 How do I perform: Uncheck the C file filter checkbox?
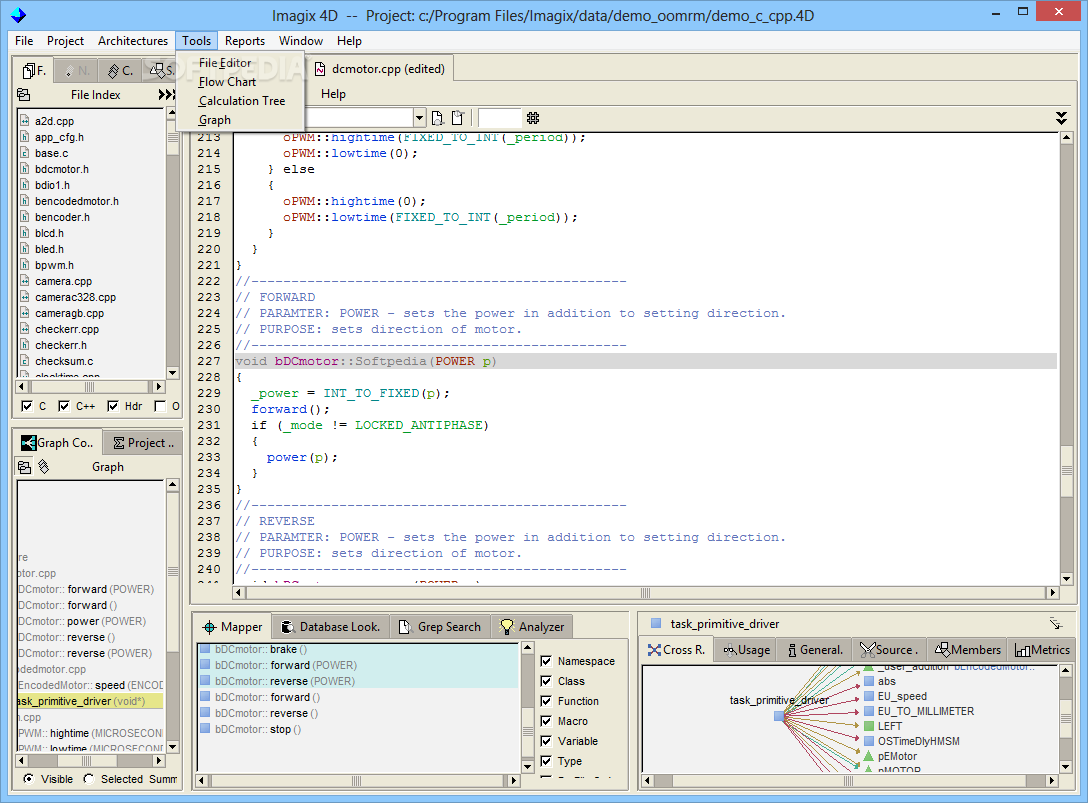click(27, 406)
